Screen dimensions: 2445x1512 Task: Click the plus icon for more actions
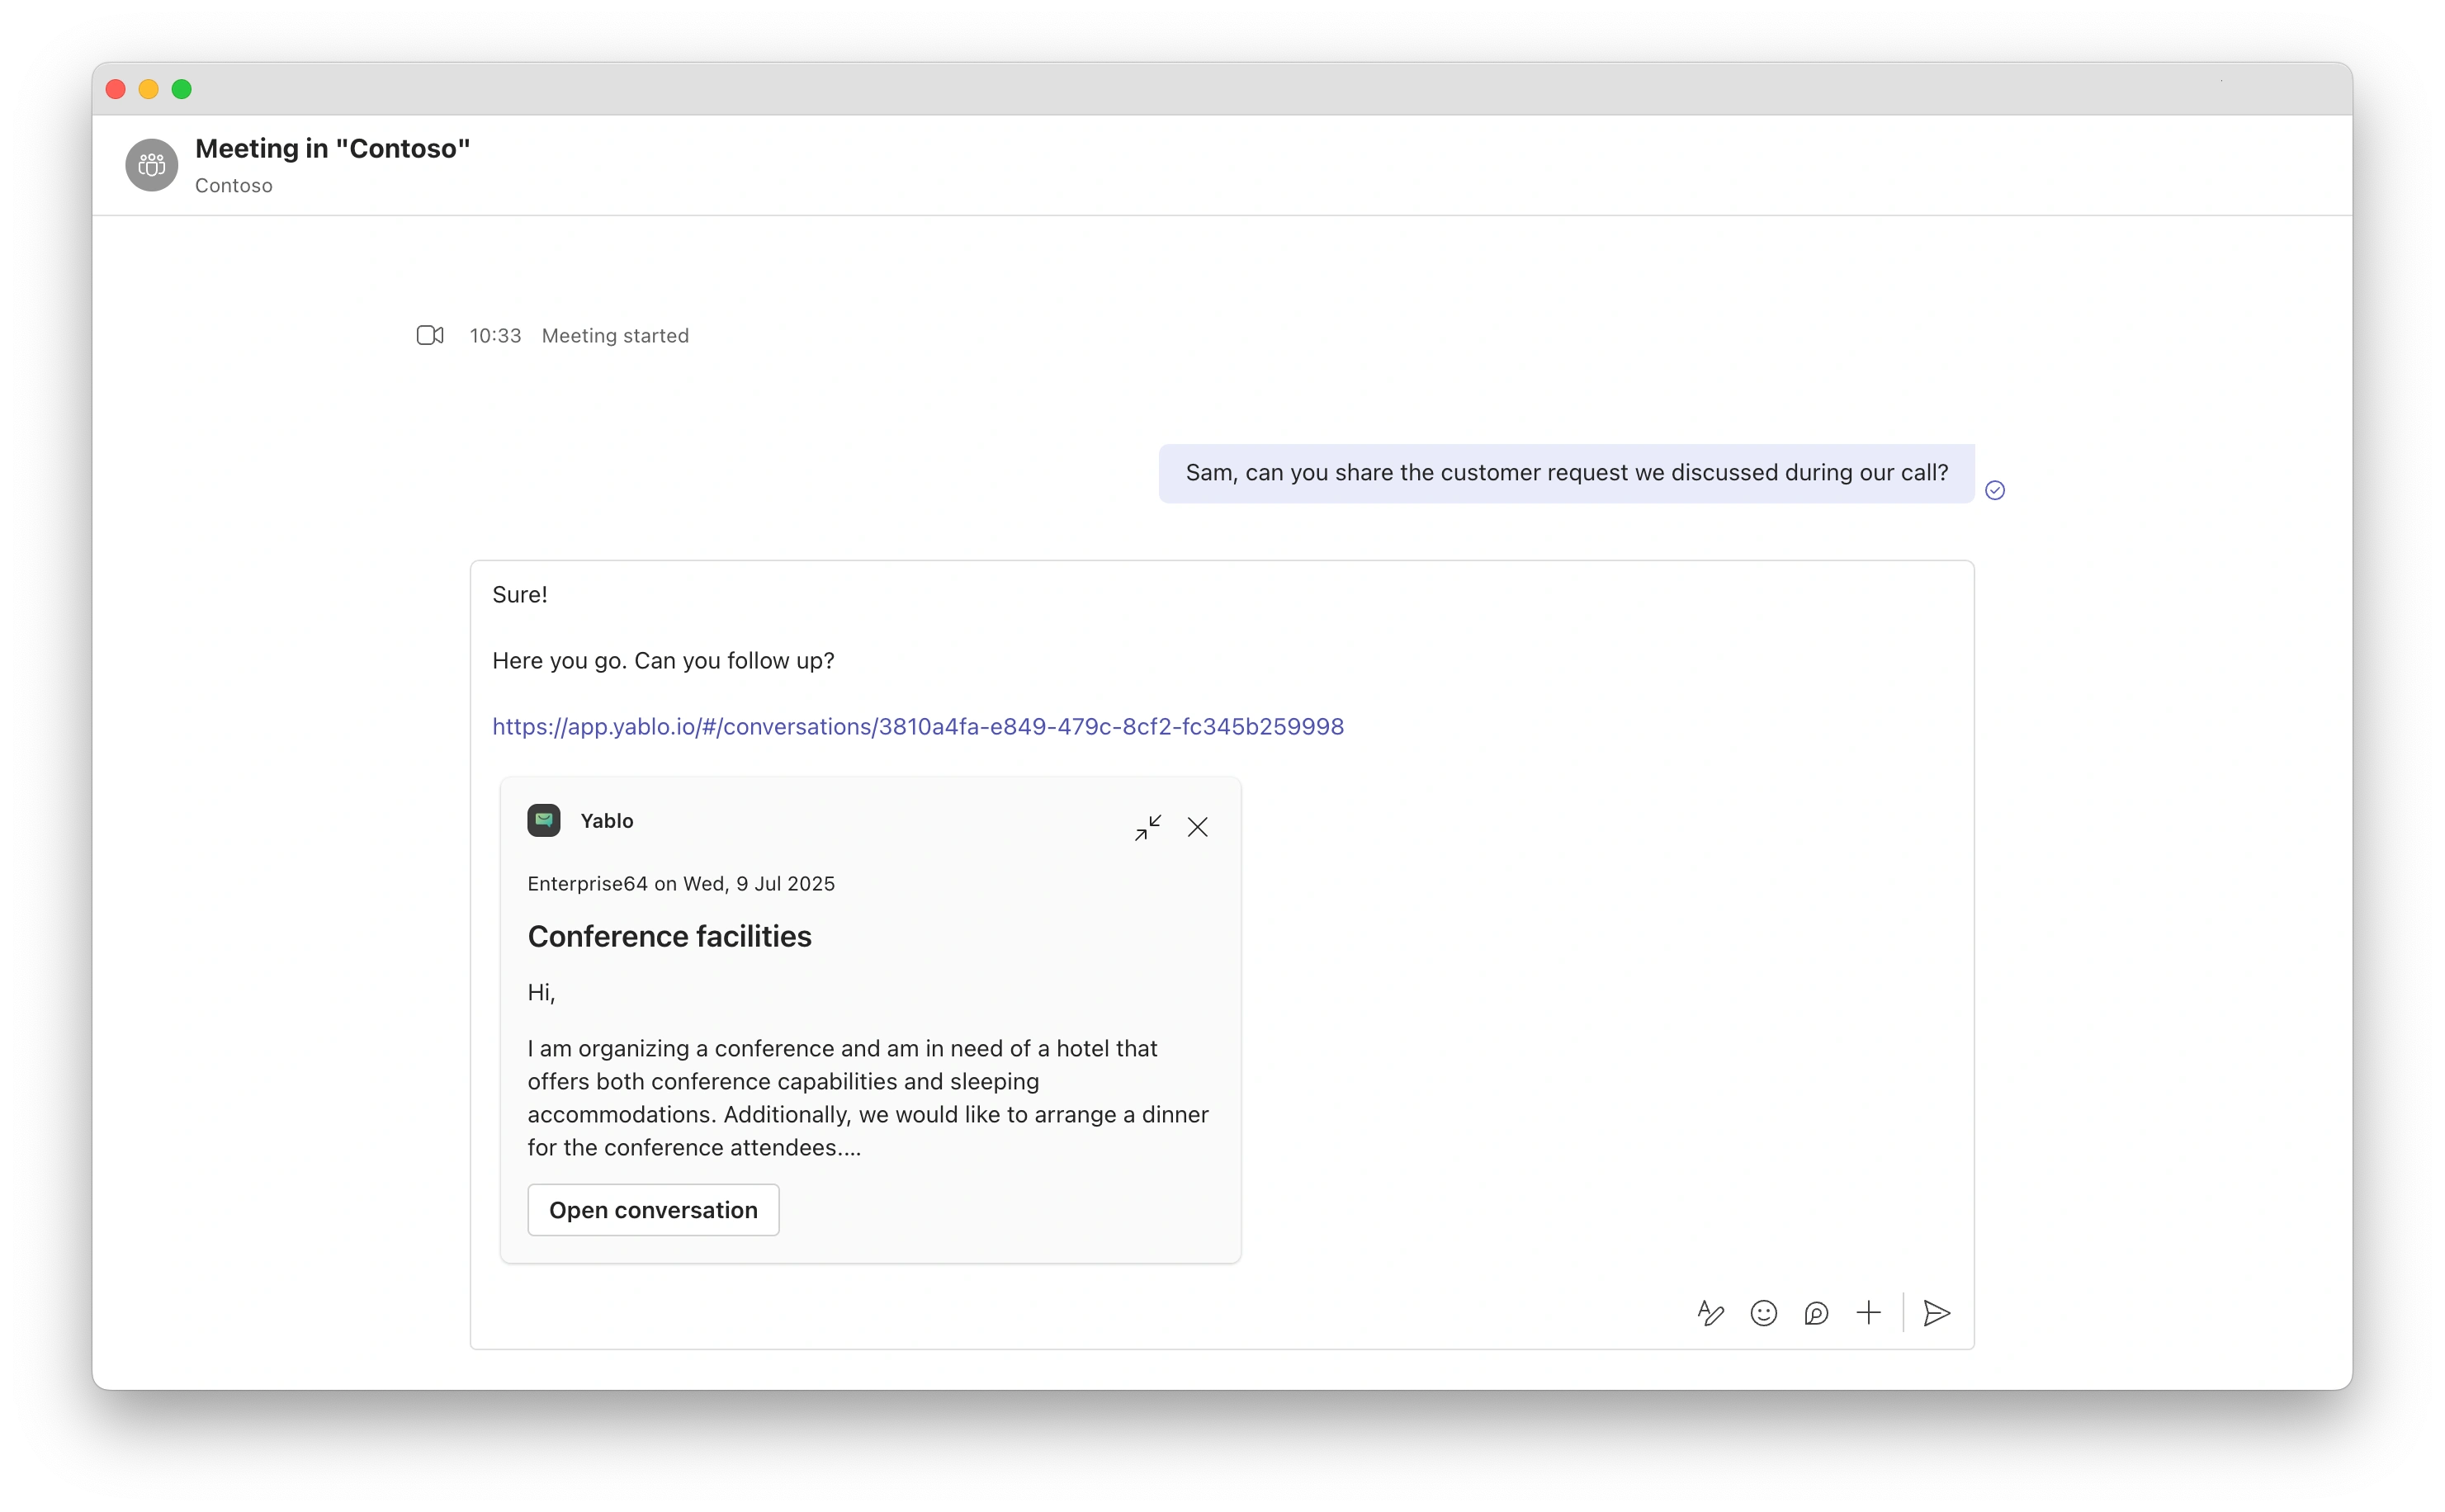[1868, 1313]
